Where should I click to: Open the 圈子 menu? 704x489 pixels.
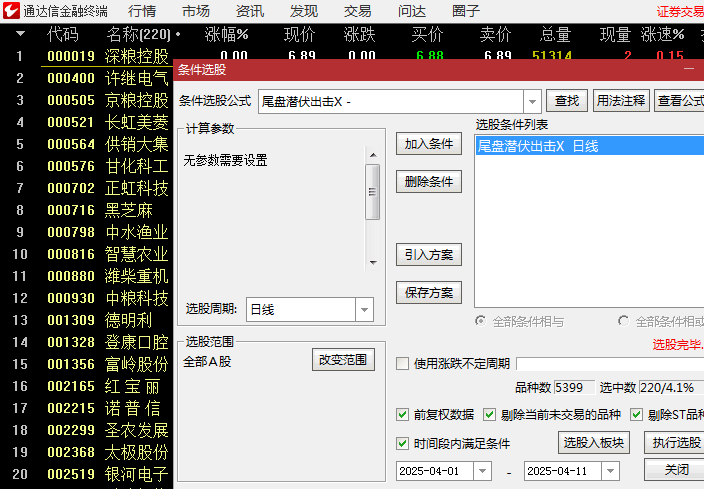(x=466, y=11)
